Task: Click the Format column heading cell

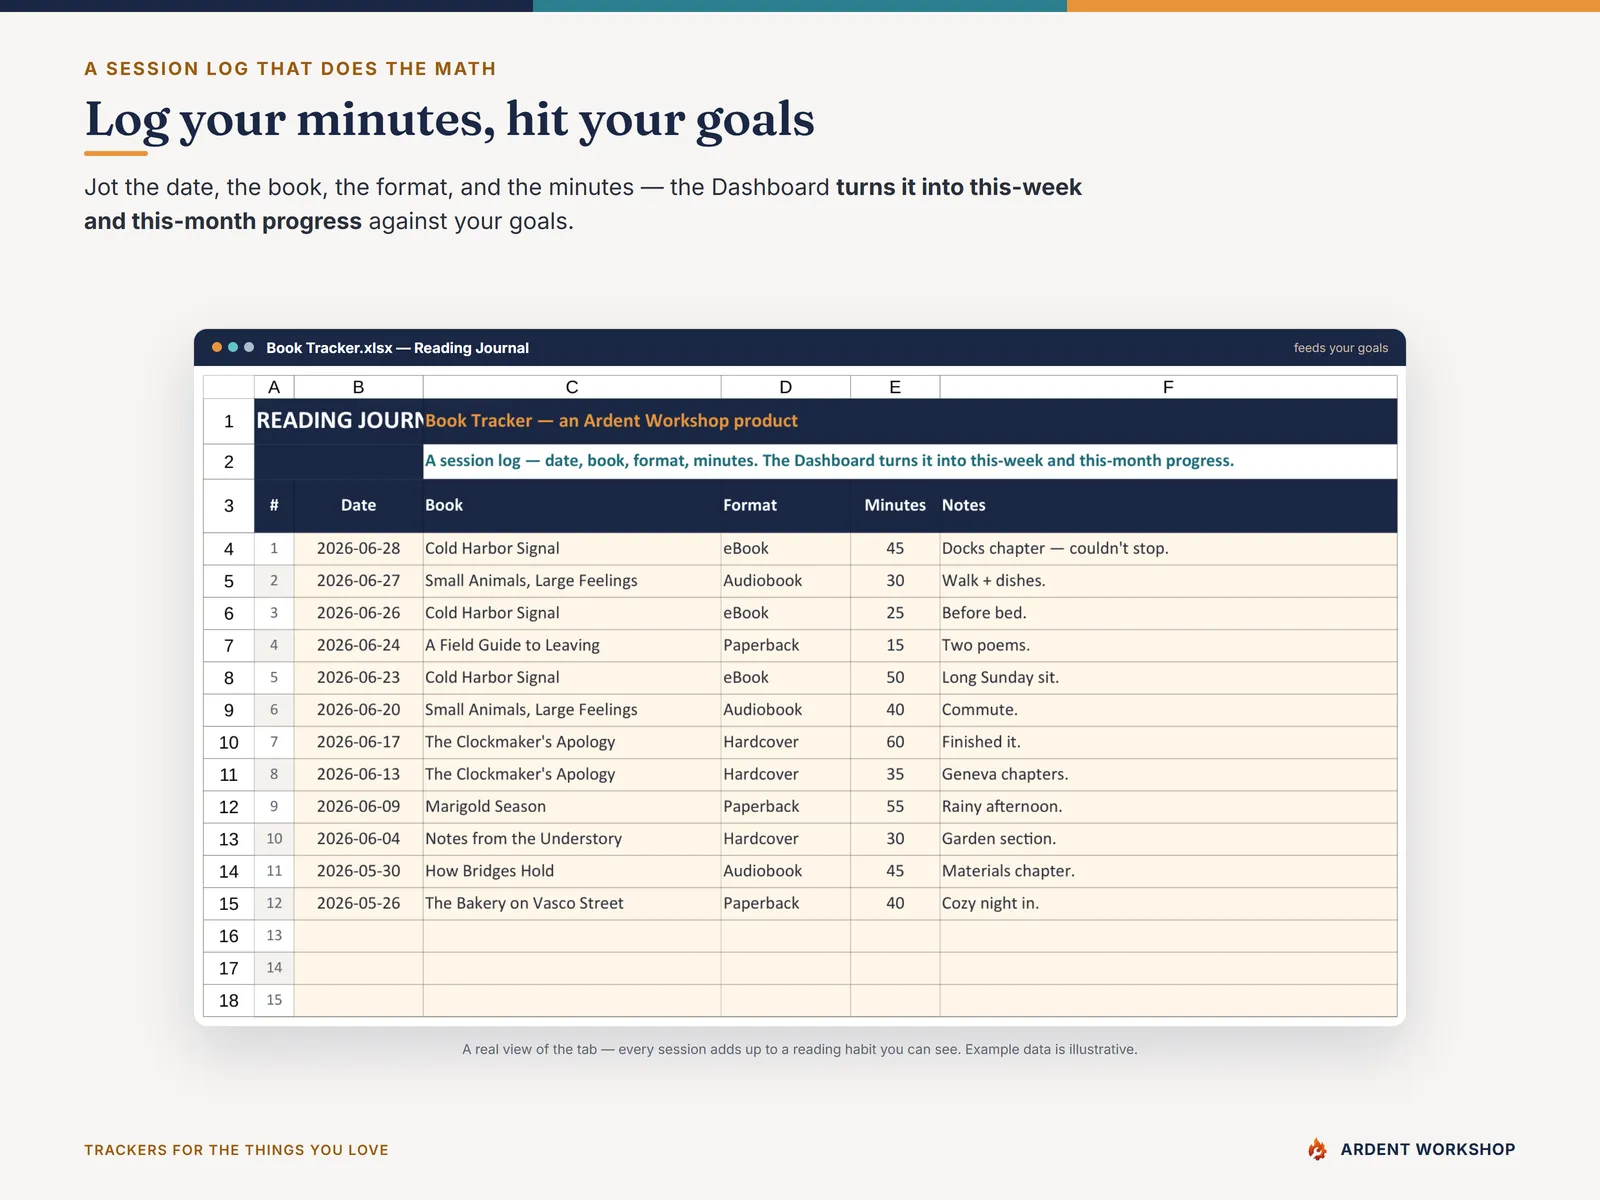Action: 785,505
